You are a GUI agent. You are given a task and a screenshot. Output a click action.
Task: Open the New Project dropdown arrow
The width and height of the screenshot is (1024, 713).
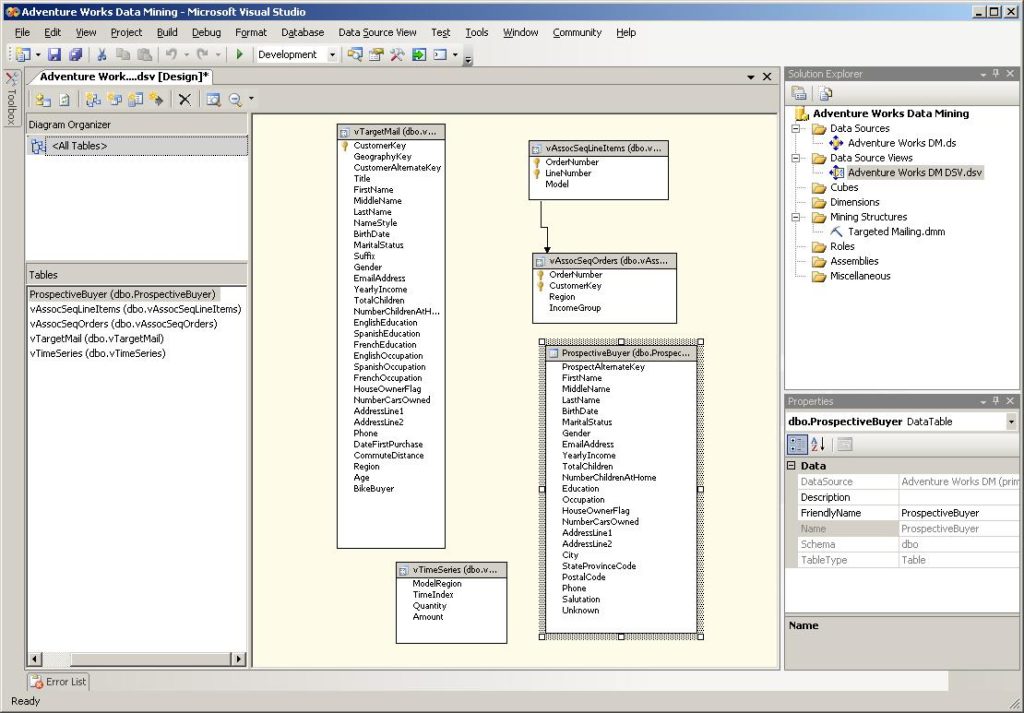pyautogui.click(x=38, y=55)
